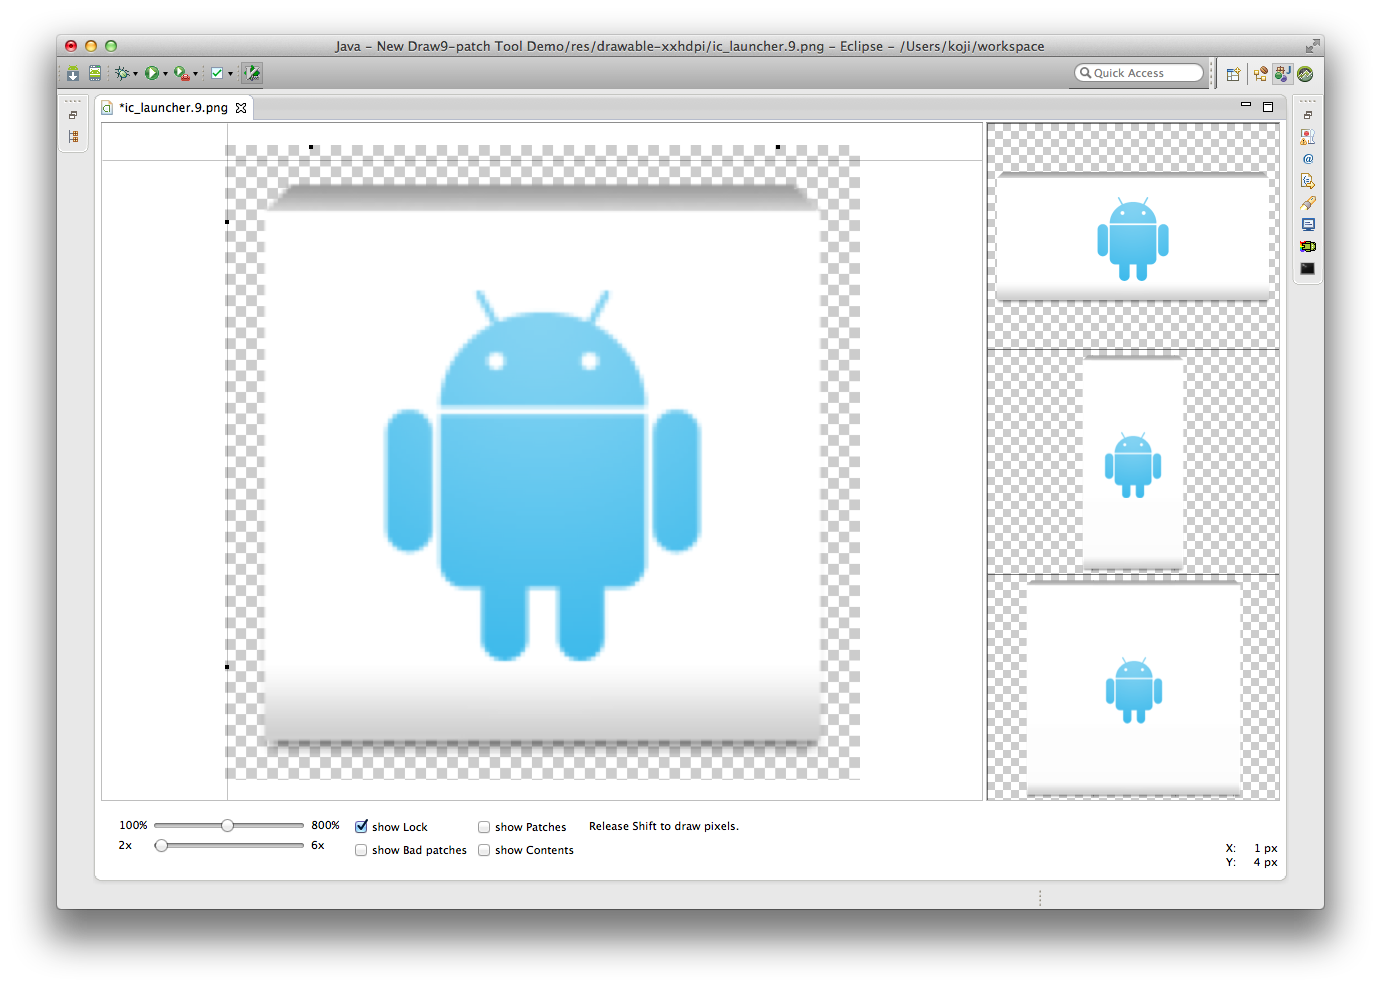Screen dimensions: 1381x988
Task: Launch the app with the Debug tool
Action: coord(123,73)
